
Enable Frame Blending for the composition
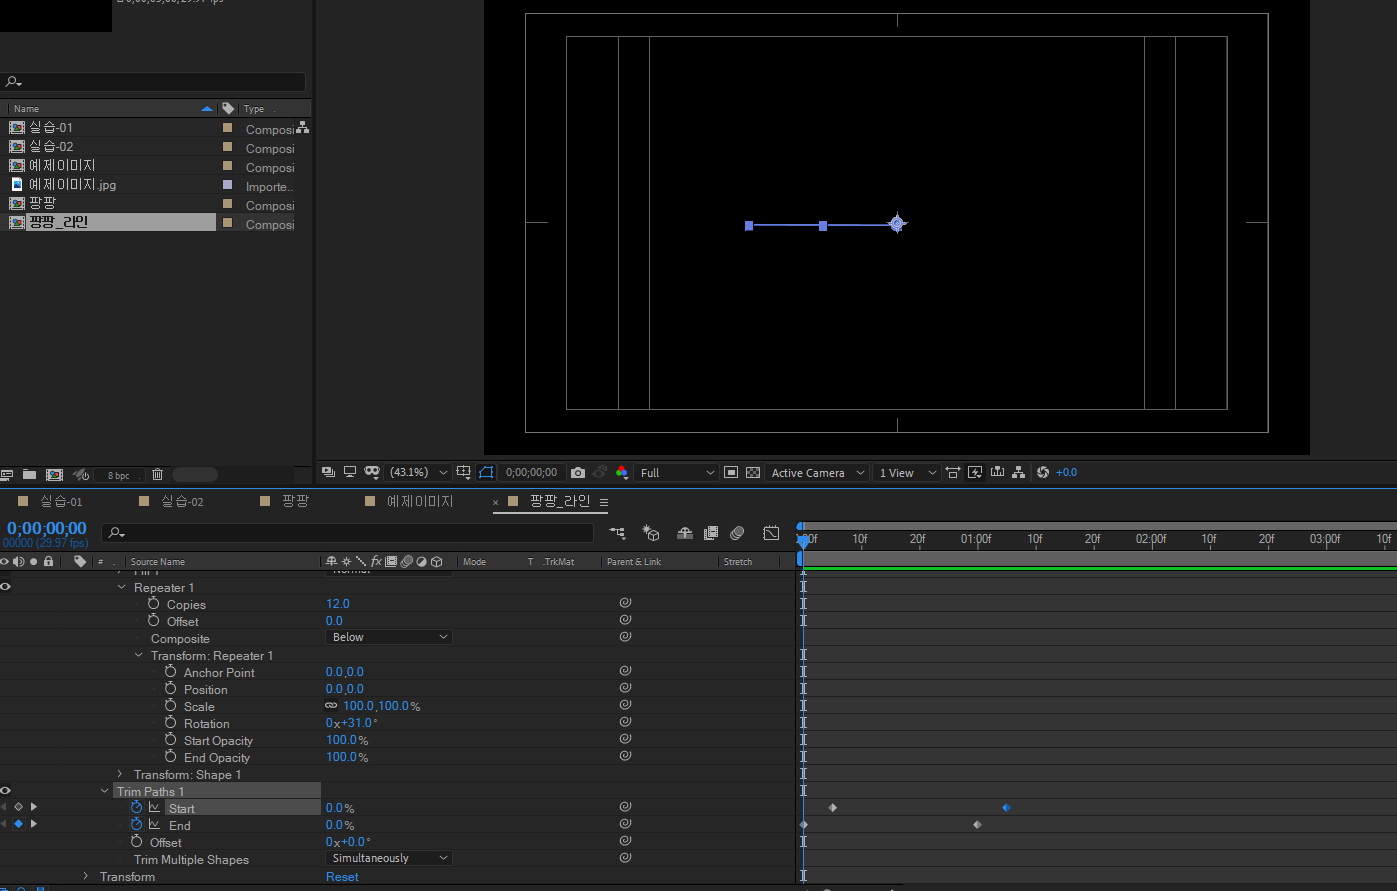click(711, 533)
